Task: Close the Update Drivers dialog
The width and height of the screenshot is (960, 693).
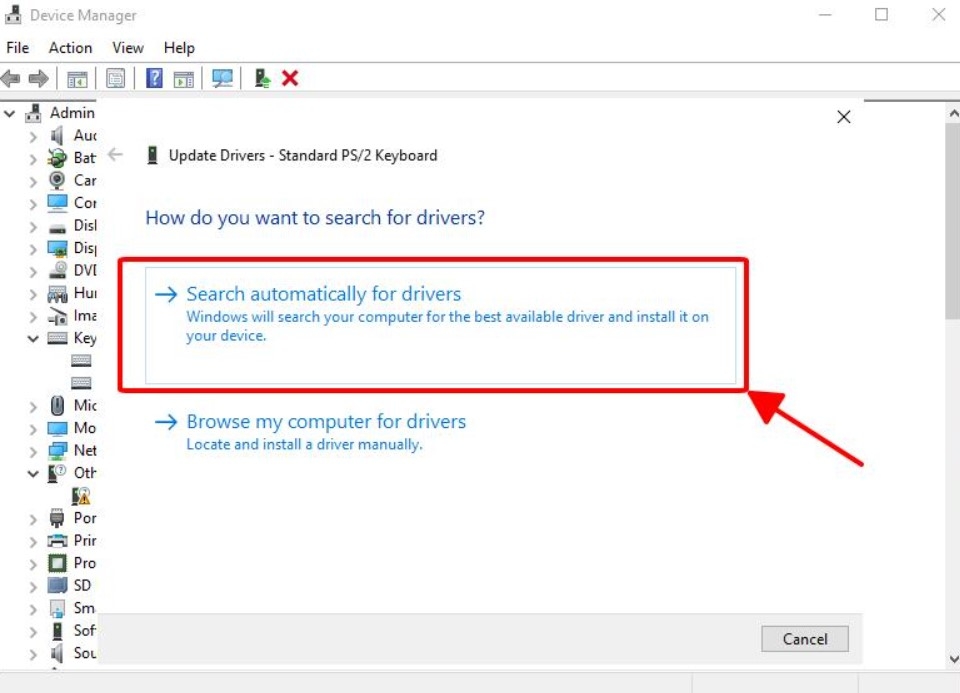Action: pyautogui.click(x=844, y=117)
